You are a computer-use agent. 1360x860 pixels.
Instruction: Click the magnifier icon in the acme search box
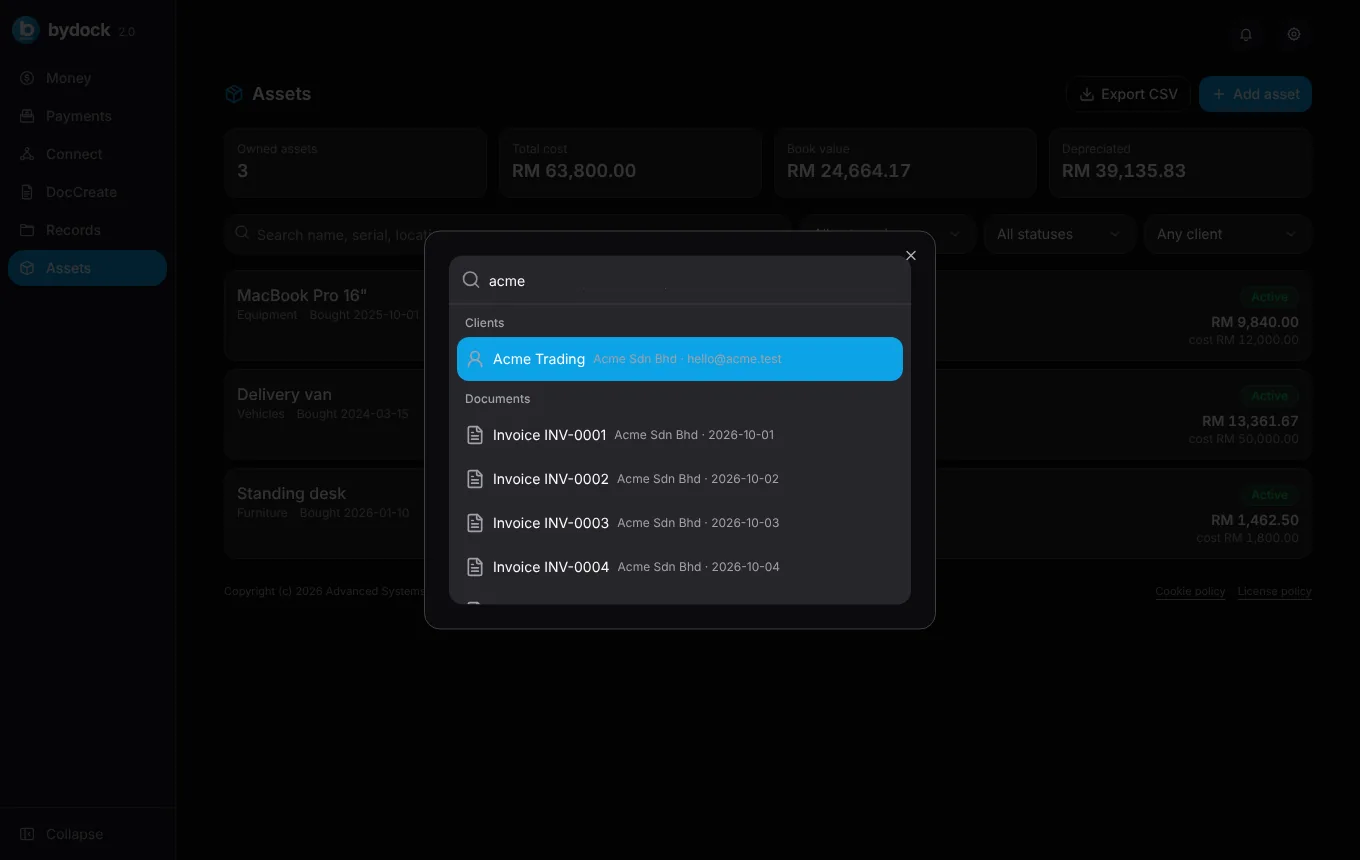coord(471,280)
